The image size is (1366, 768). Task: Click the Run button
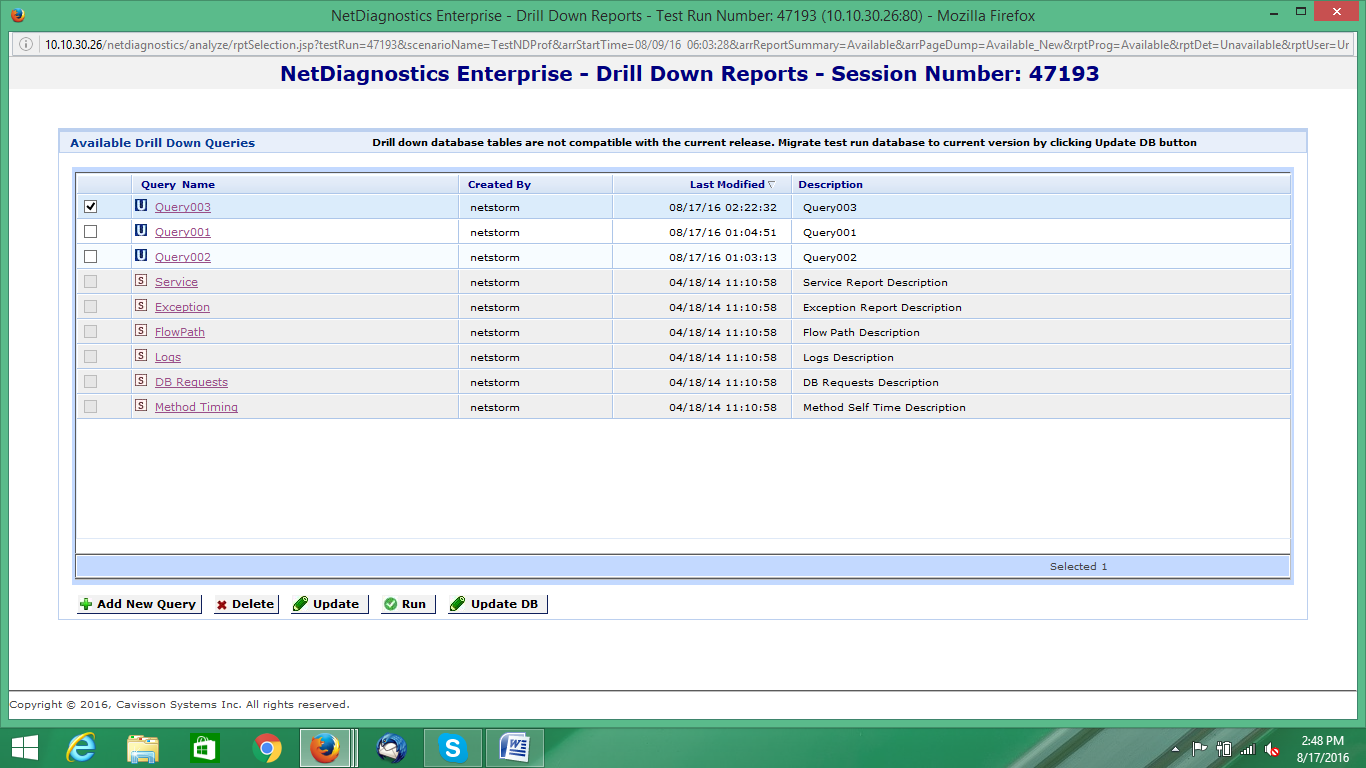coord(408,604)
